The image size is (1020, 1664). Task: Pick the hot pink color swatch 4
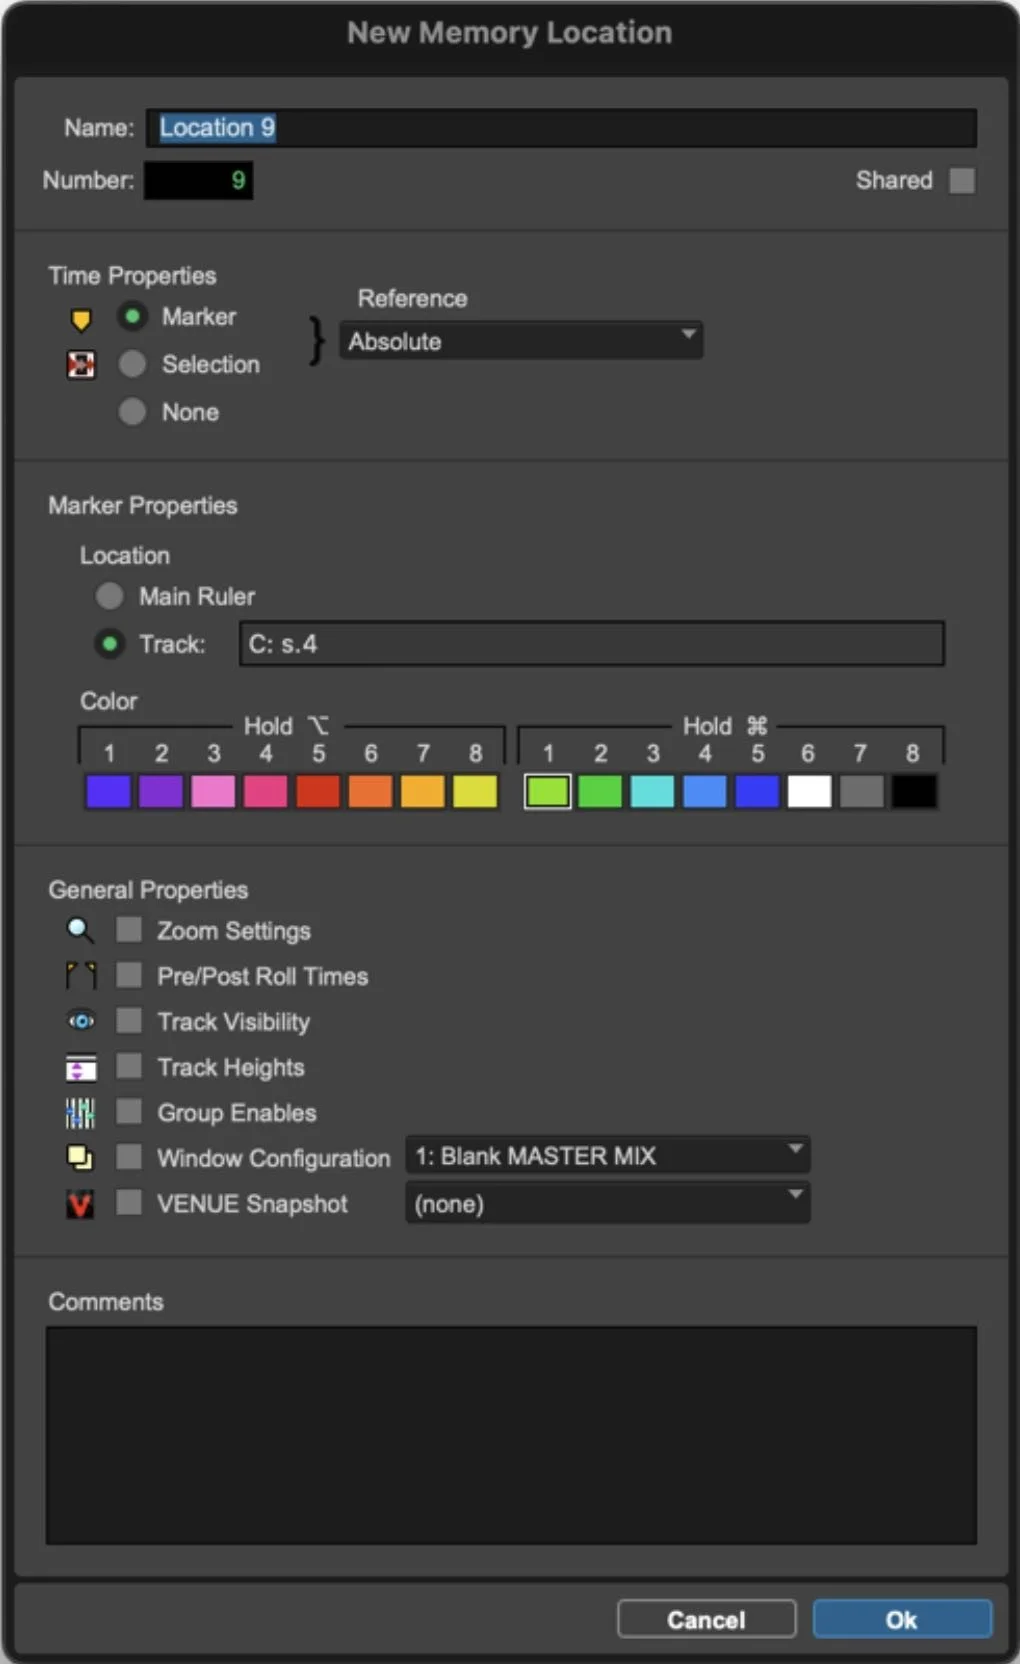(x=266, y=792)
